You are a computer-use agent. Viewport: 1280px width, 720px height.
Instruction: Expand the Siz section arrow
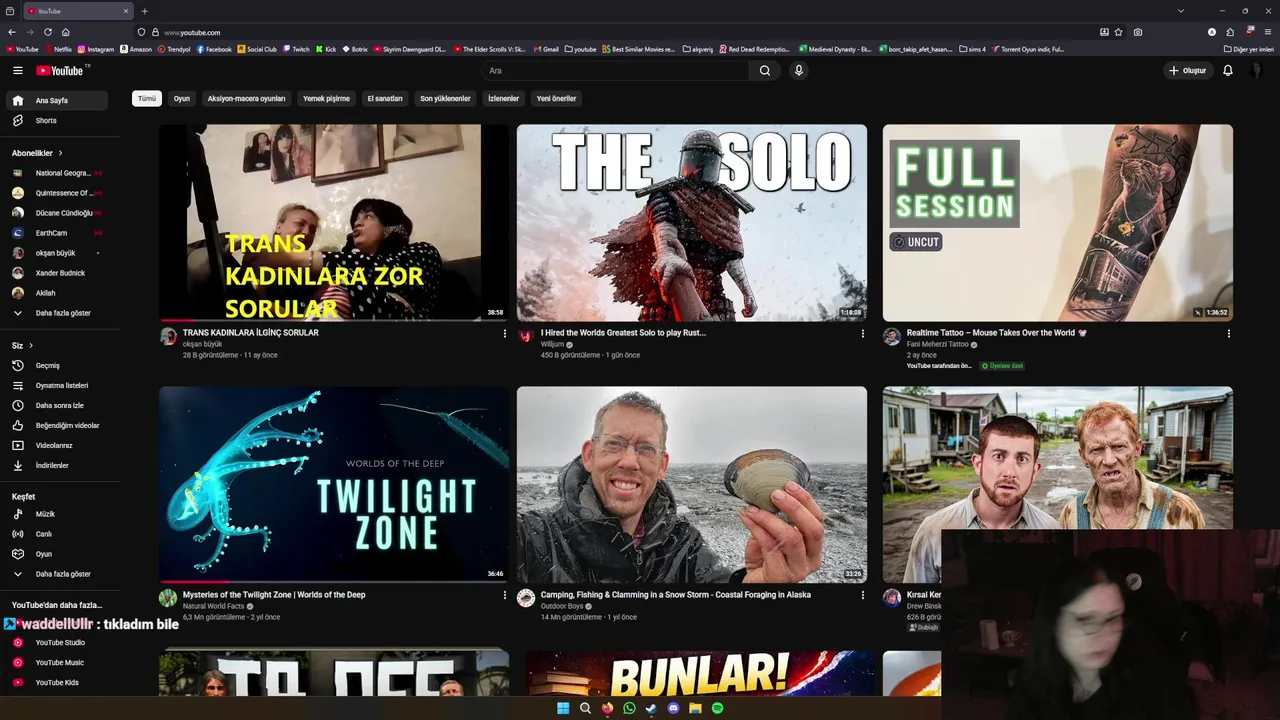[31, 345]
